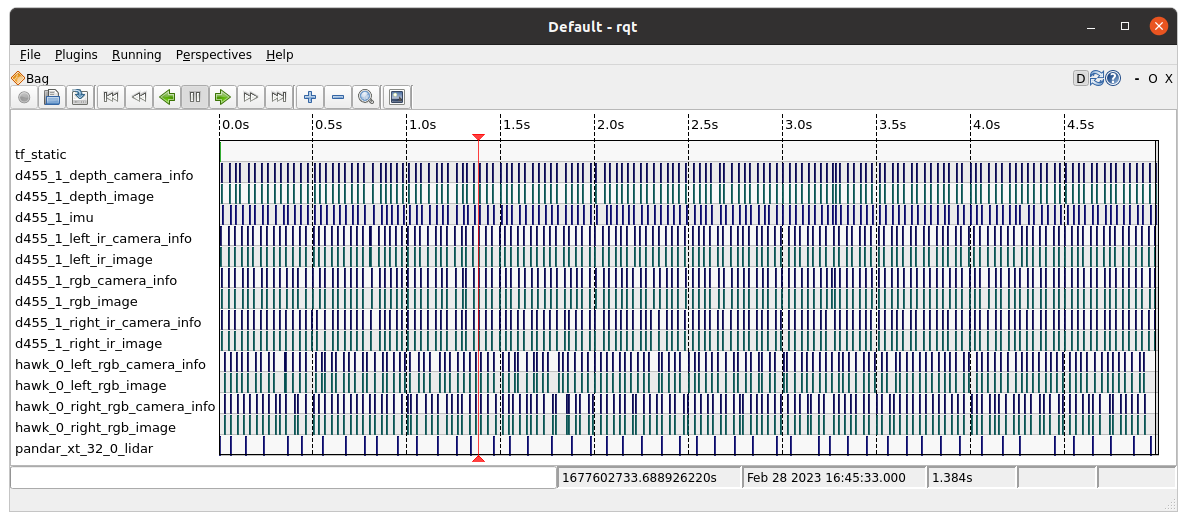1187x521 pixels.
Task: Click the D dock widget button
Action: coord(1080,78)
